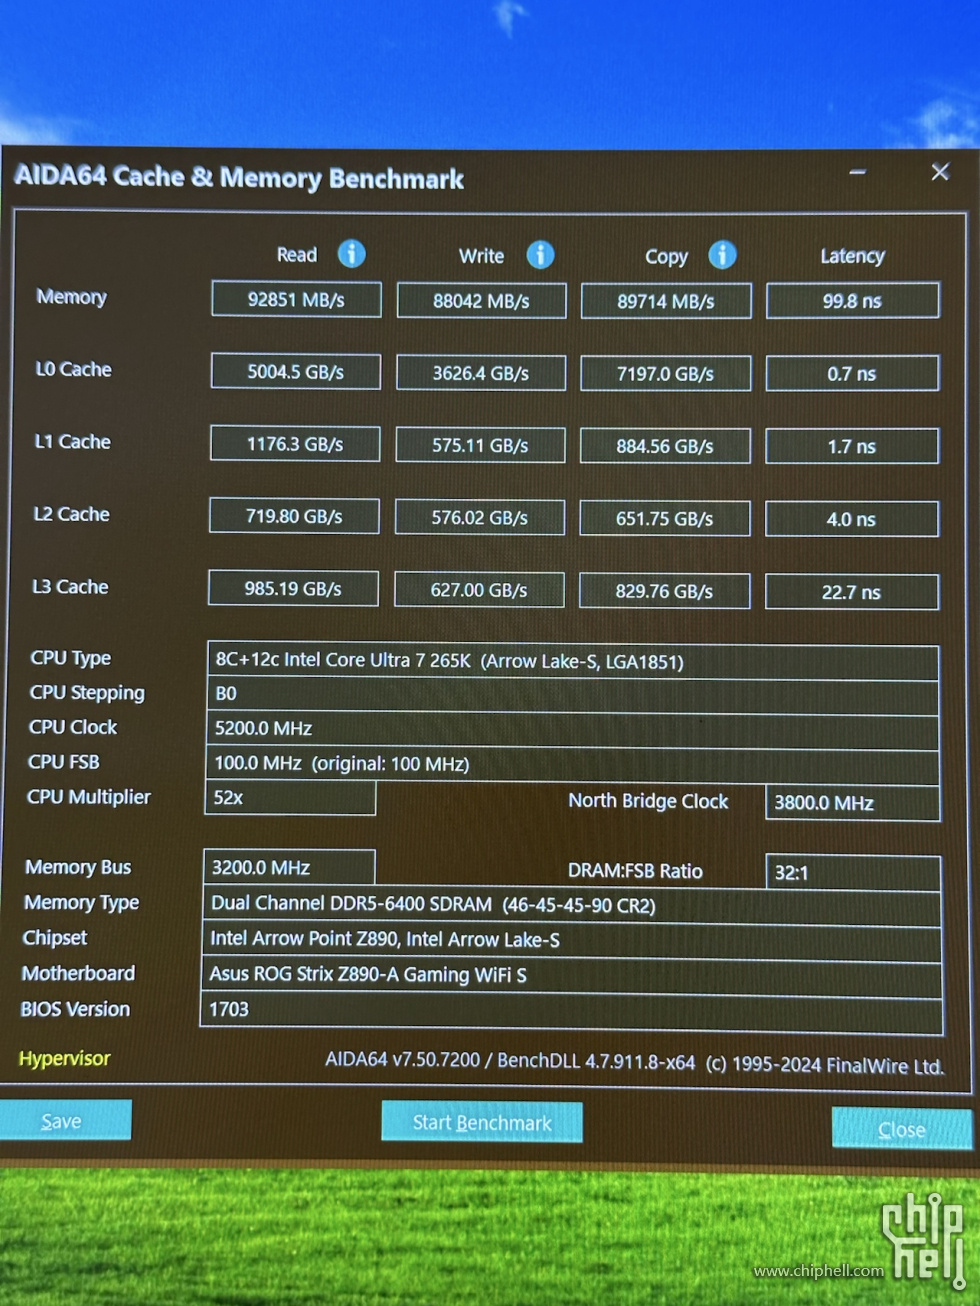Click Start Benchmark
980x1306 pixels.
pyautogui.click(x=482, y=1122)
